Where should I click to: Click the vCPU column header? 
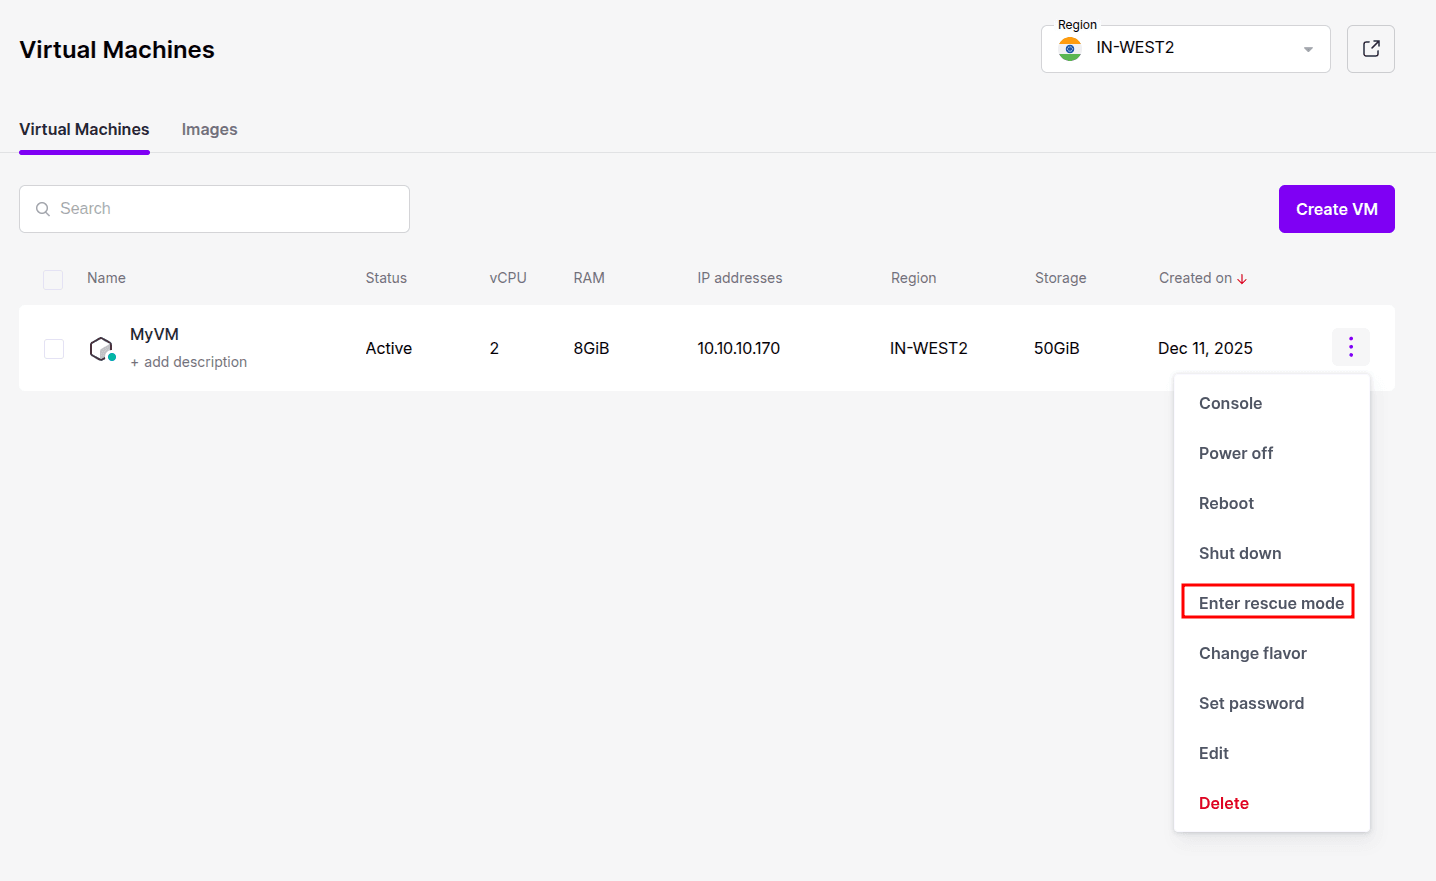tap(508, 278)
